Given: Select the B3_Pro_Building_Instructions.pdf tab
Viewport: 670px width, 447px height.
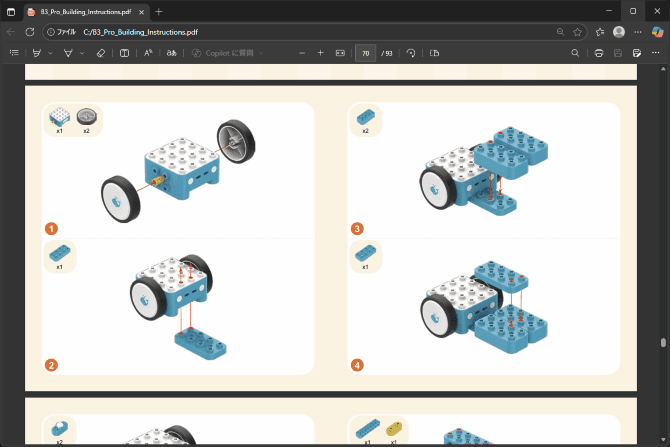Looking at the screenshot, I should (x=85, y=10).
